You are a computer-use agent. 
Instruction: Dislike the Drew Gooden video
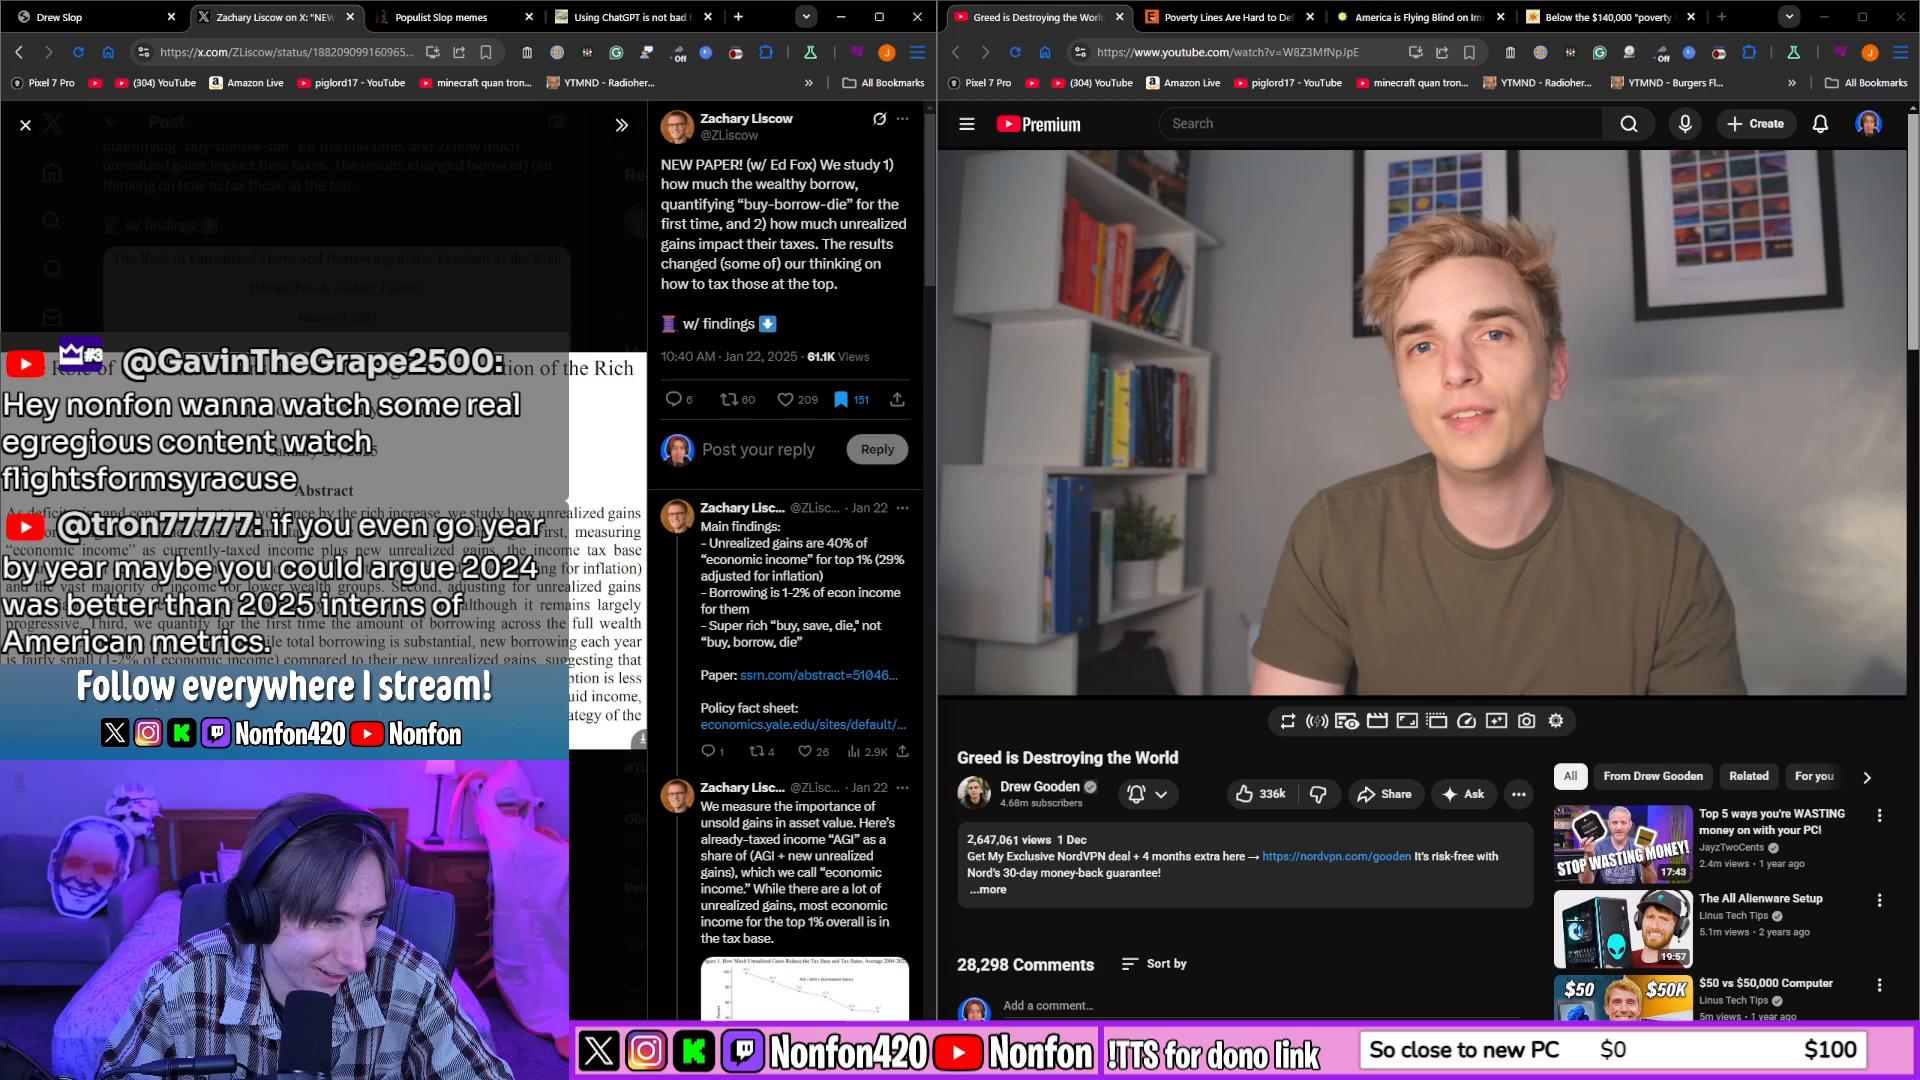click(1319, 793)
